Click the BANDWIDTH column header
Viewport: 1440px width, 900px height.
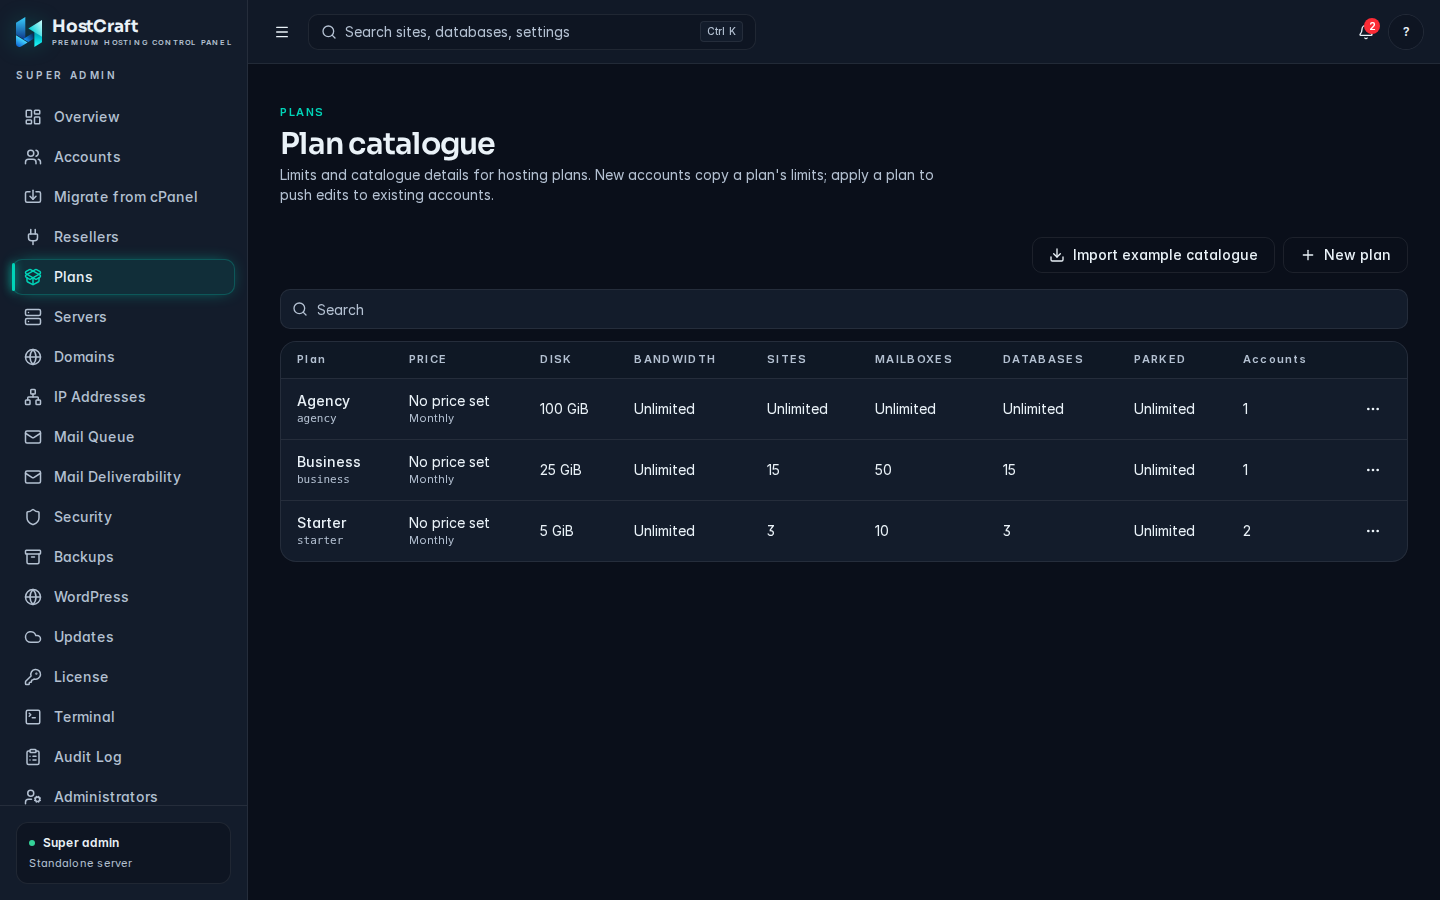675,359
